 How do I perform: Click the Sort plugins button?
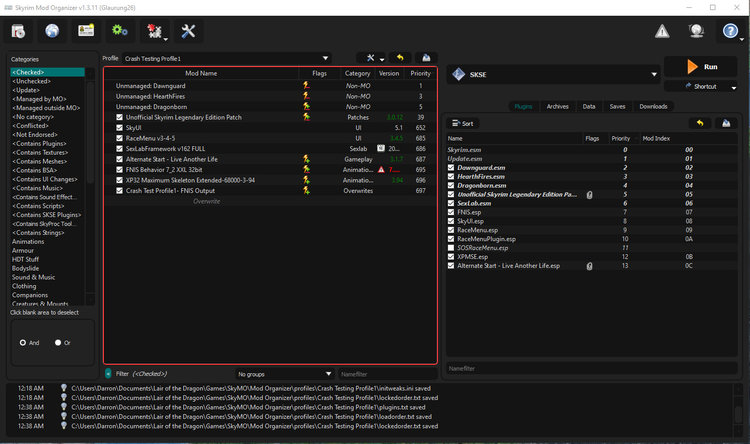click(463, 123)
